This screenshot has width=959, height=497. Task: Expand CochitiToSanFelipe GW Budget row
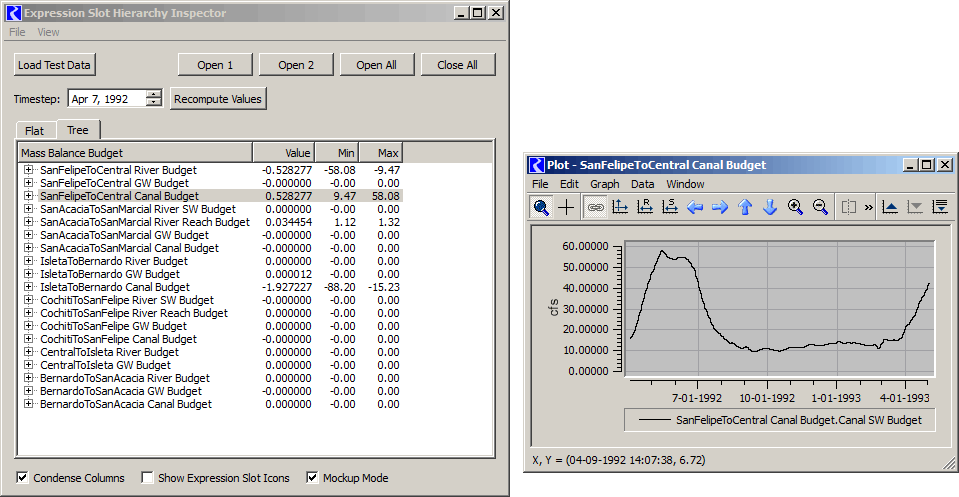tap(28, 326)
